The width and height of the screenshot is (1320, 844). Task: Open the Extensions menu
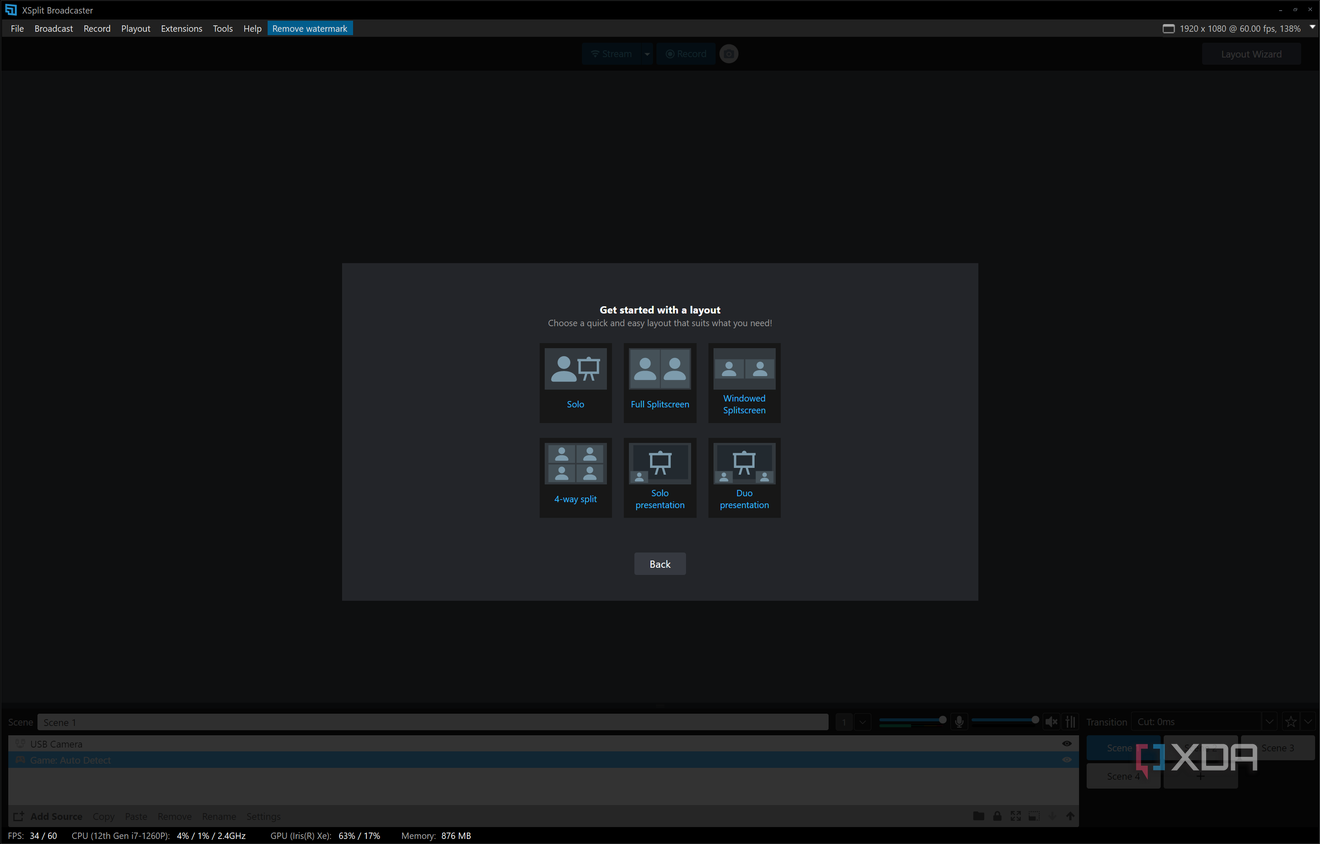pos(182,29)
